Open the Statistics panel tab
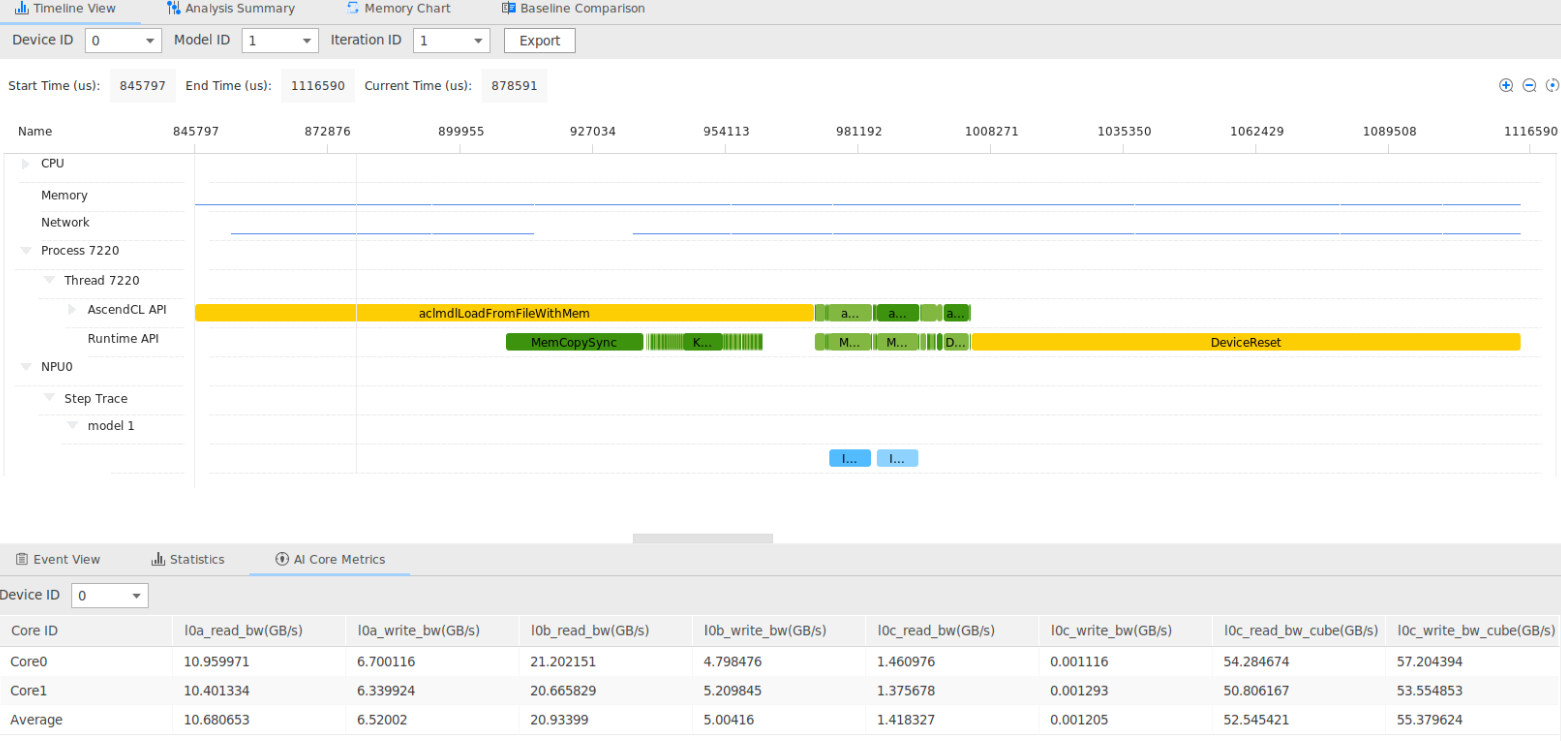 (188, 559)
